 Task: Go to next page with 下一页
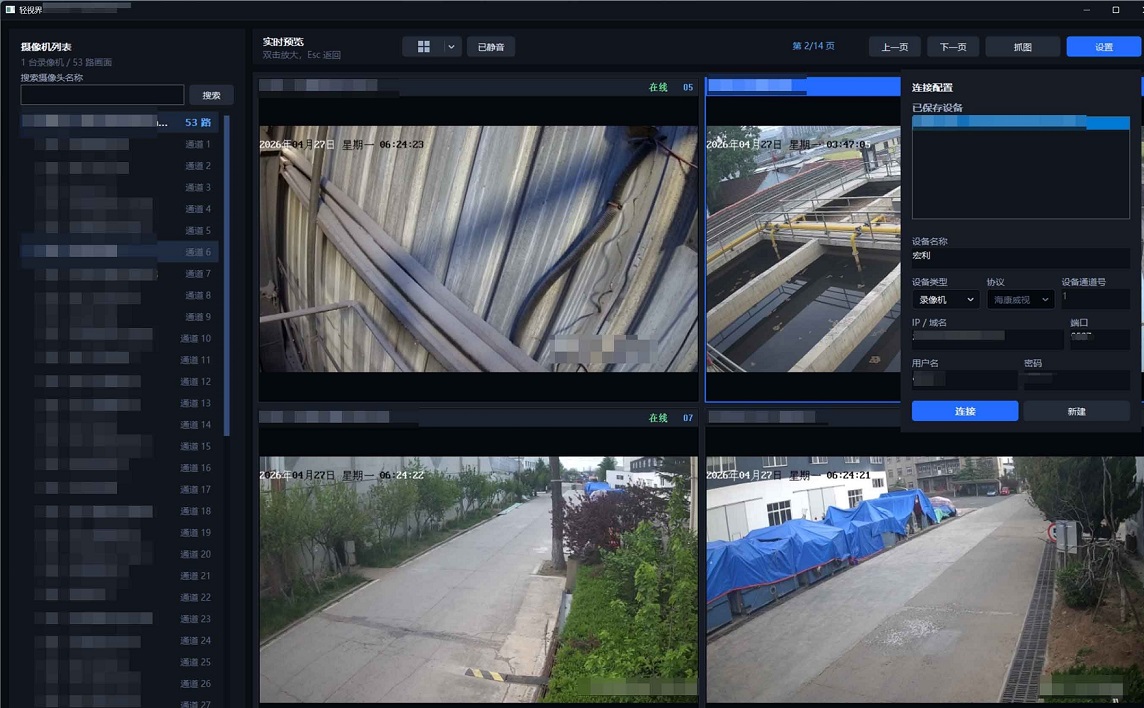click(x=953, y=47)
